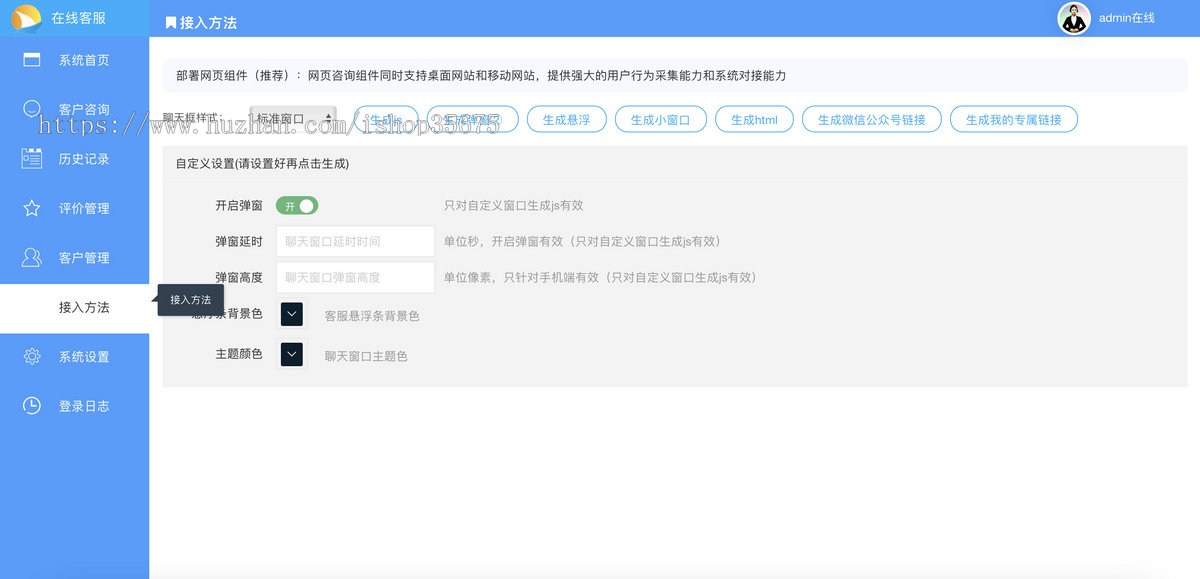Select the 接入方法 sidebar item
The height and width of the screenshot is (579, 1200).
coord(74,308)
